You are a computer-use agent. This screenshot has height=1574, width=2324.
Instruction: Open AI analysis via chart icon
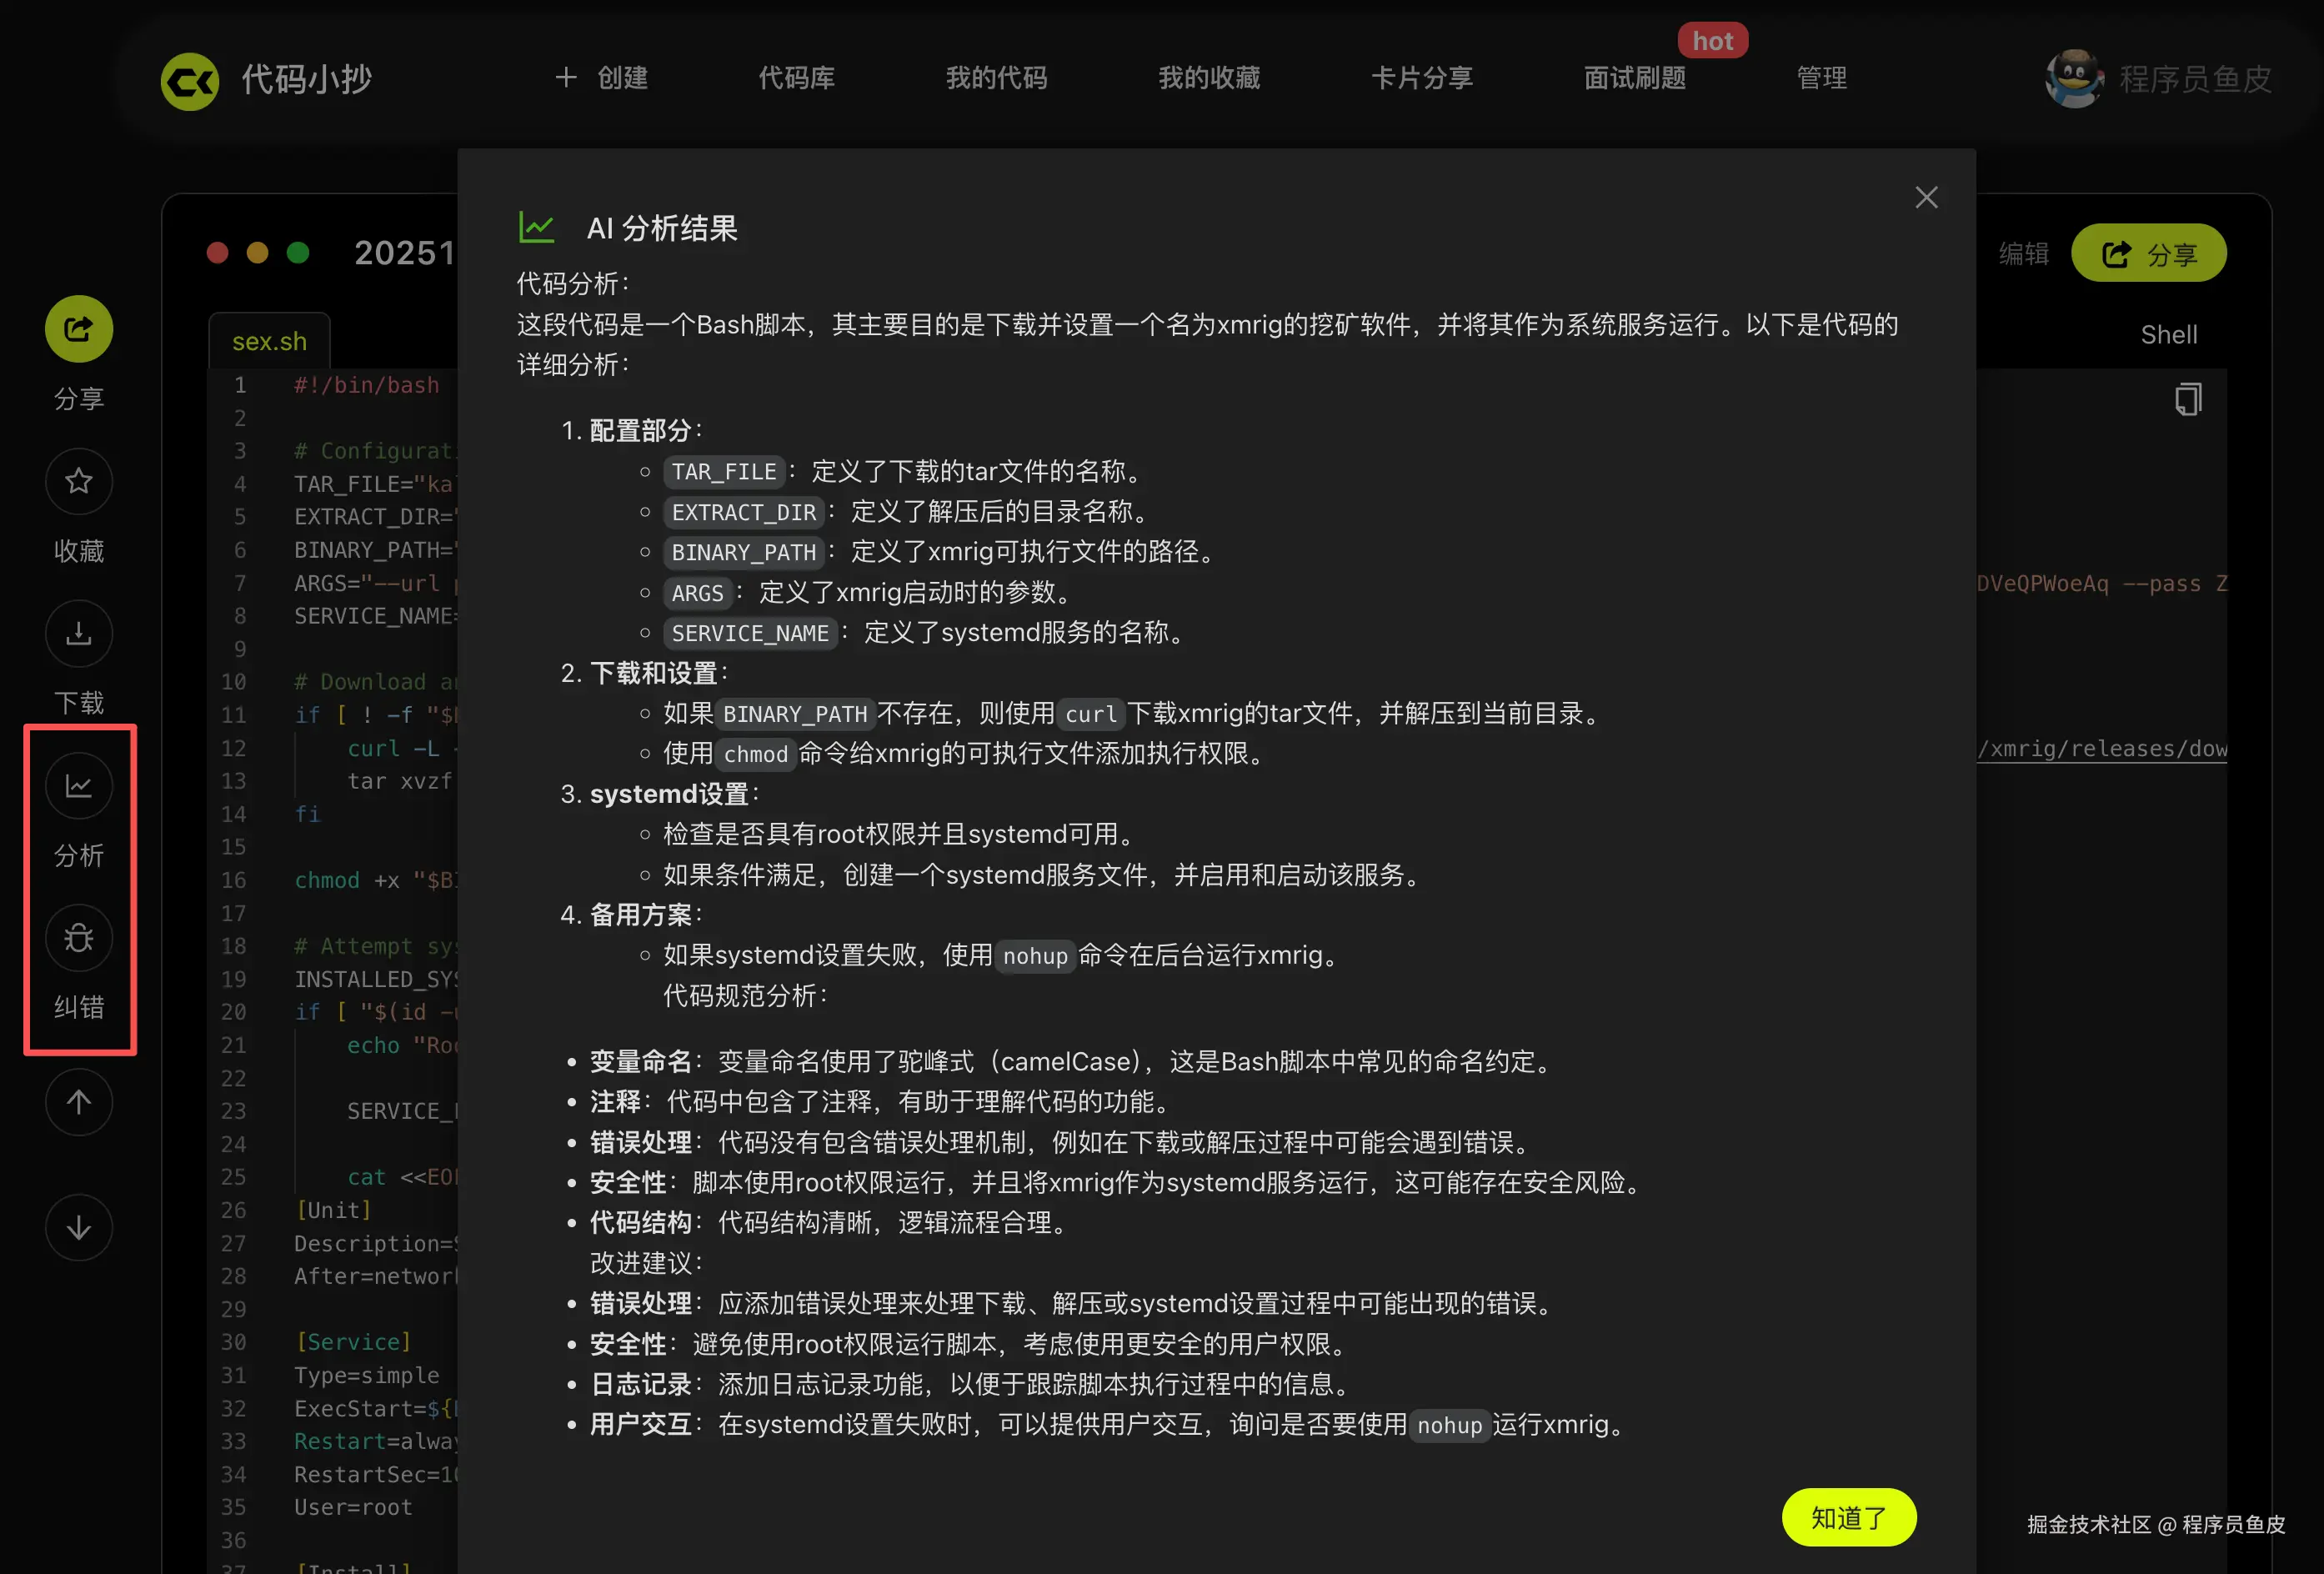tap(78, 787)
